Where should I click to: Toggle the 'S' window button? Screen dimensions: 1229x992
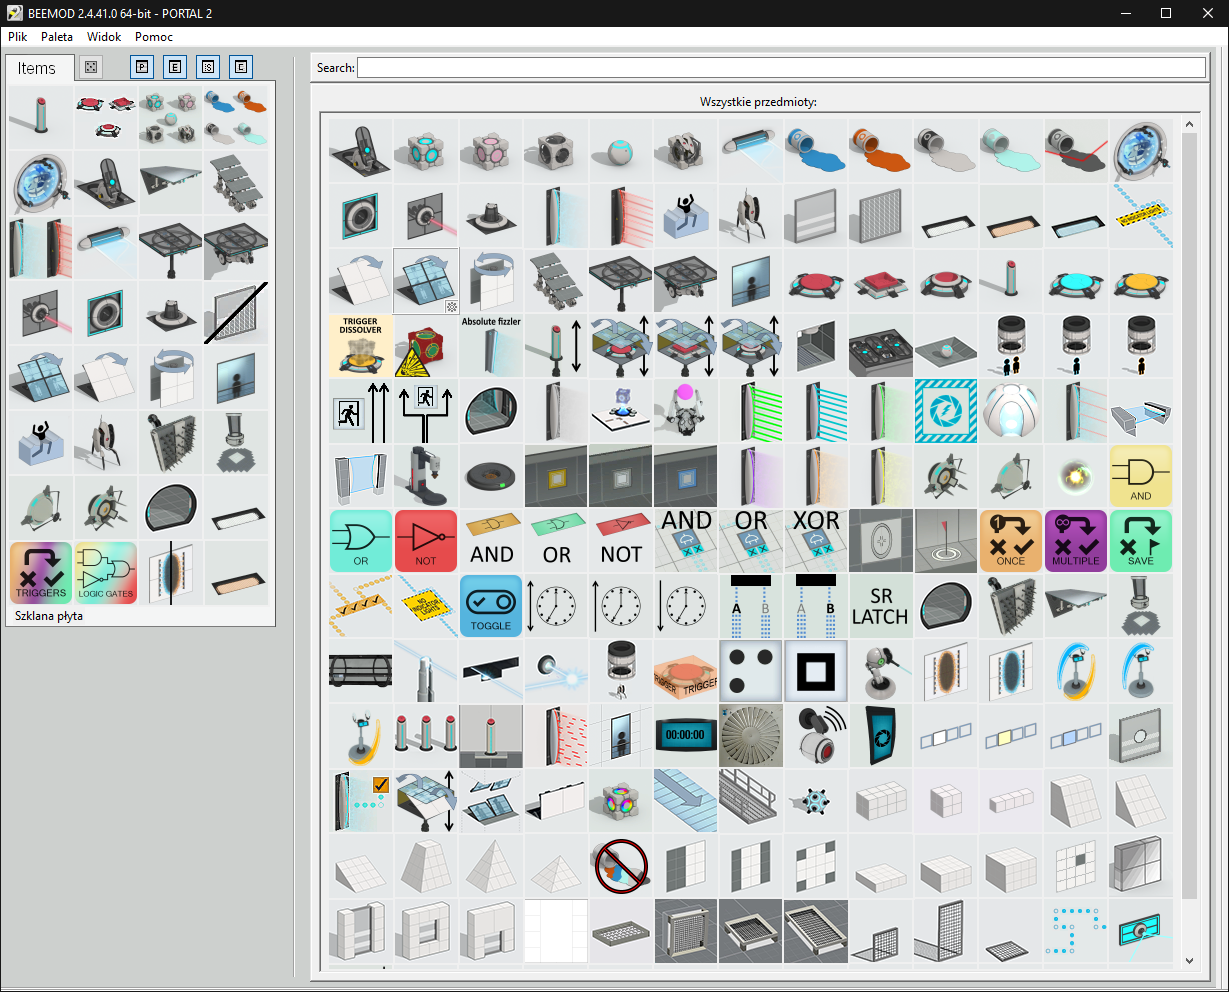click(208, 67)
